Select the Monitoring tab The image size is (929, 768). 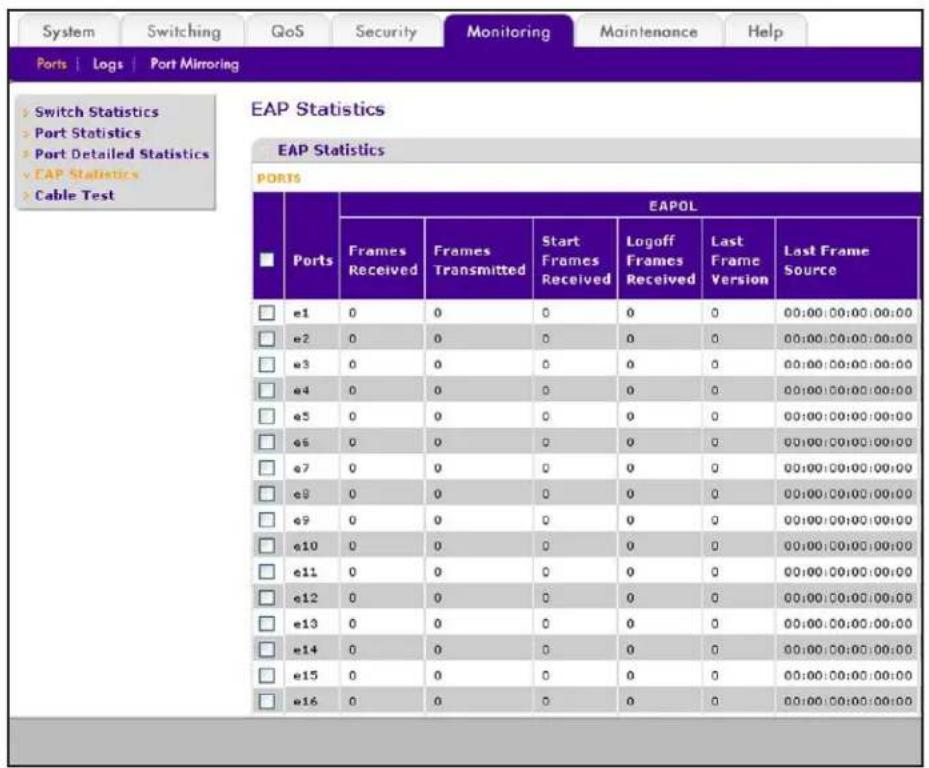point(508,31)
